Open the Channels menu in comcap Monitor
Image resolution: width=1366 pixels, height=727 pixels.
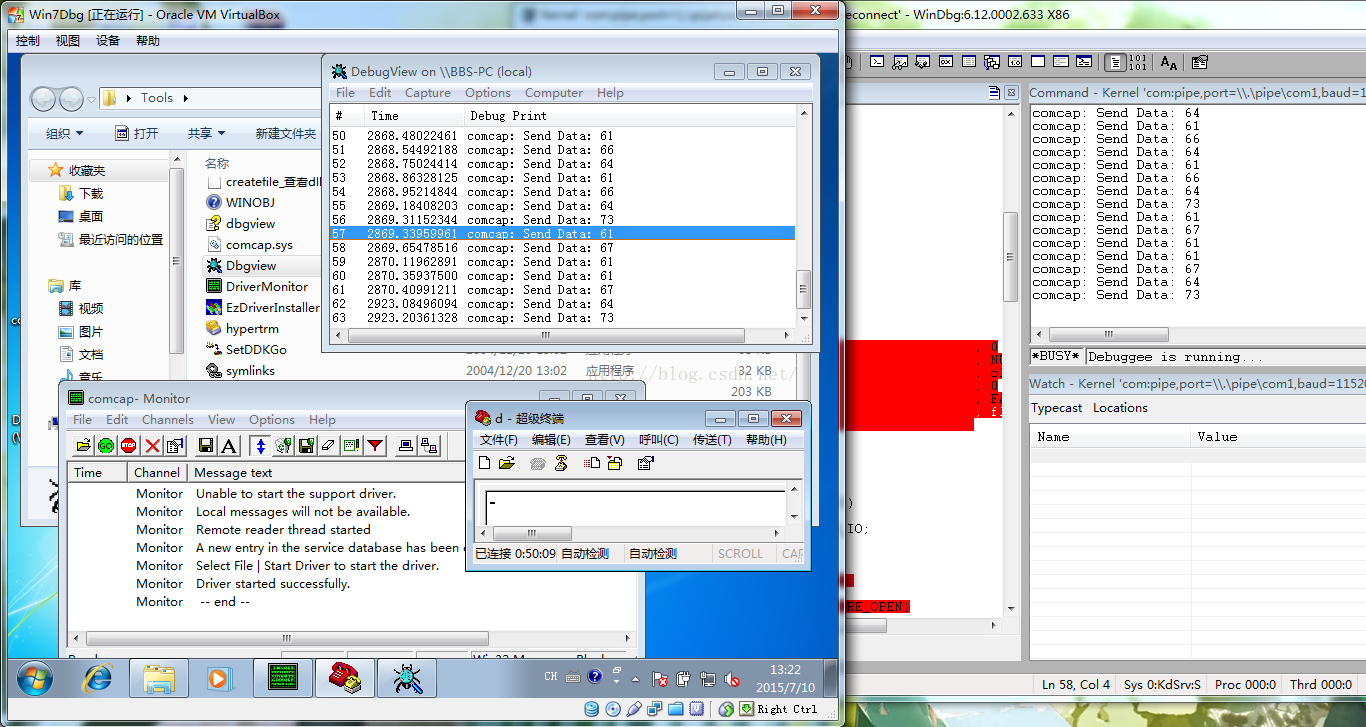click(168, 420)
